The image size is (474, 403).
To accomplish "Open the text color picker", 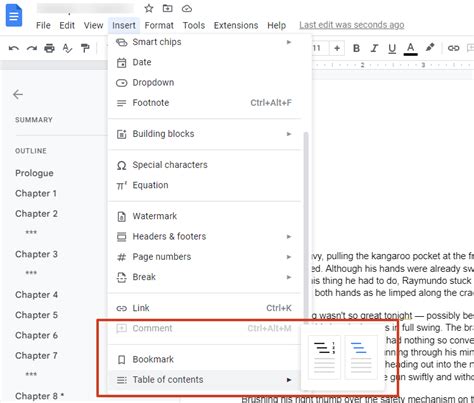I will [410, 49].
